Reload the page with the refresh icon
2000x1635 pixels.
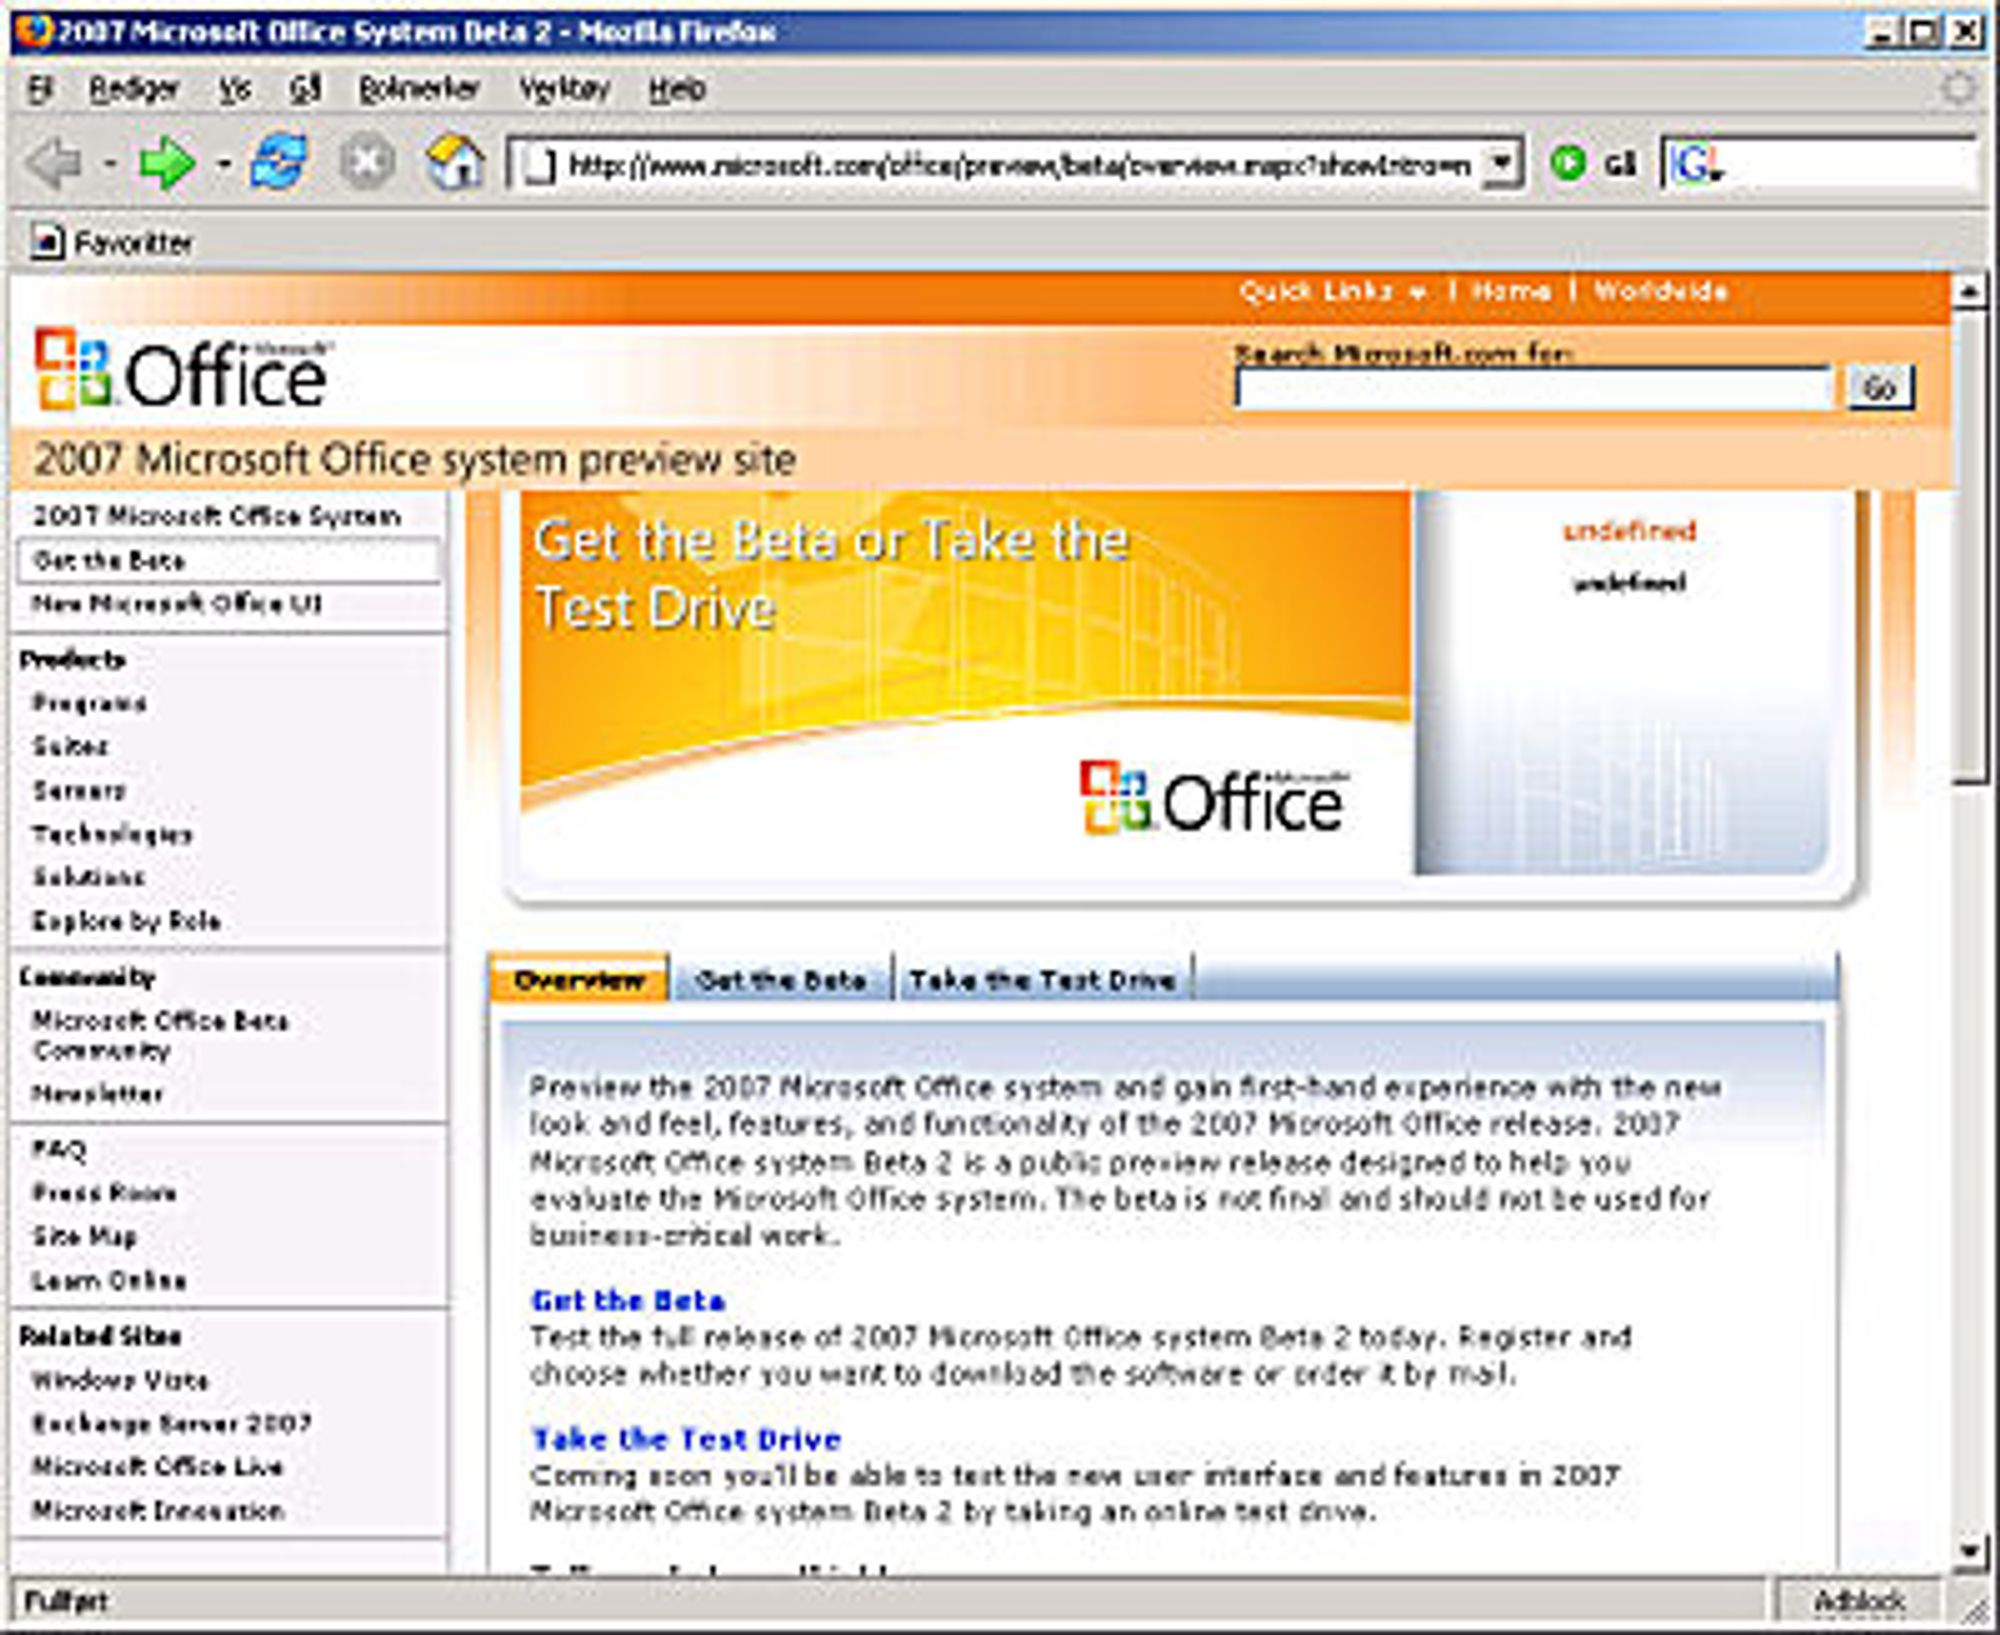coord(279,162)
